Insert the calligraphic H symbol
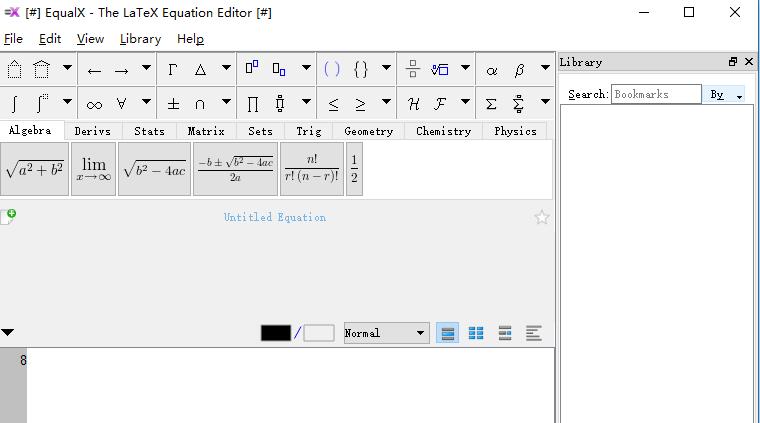This screenshot has width=760, height=423. 413,104
